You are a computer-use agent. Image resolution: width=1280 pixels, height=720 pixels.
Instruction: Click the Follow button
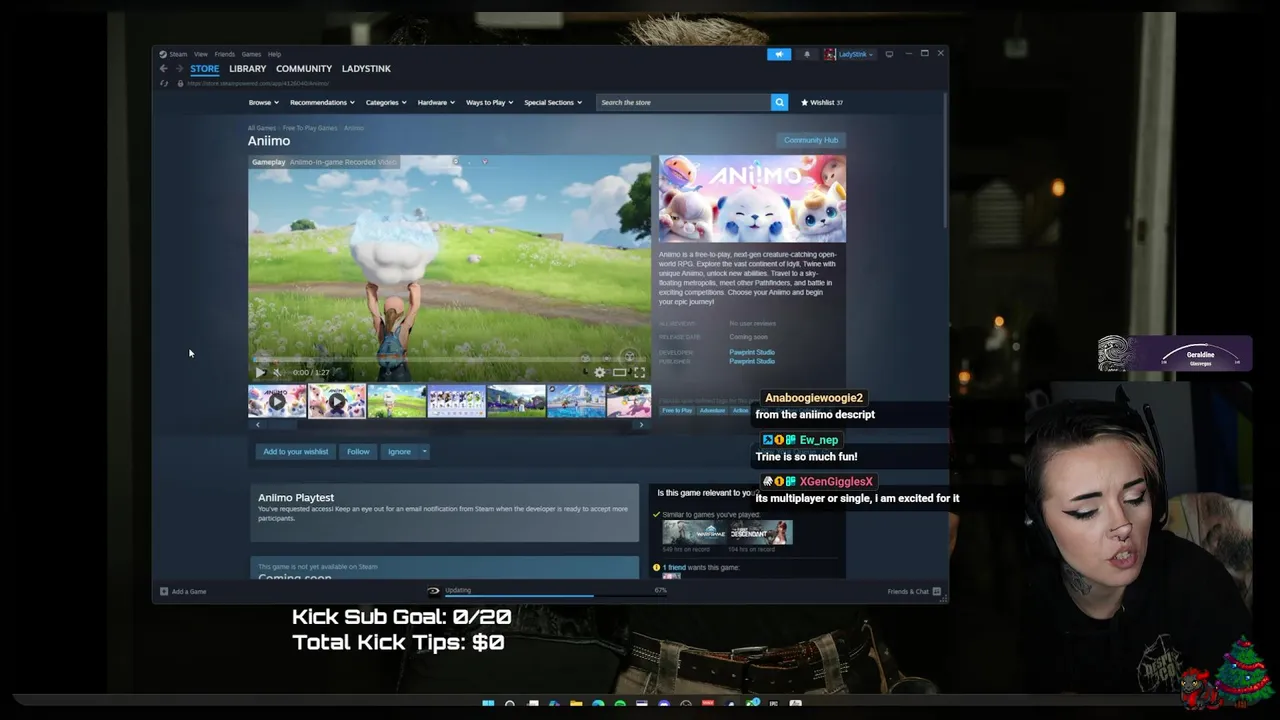click(358, 451)
